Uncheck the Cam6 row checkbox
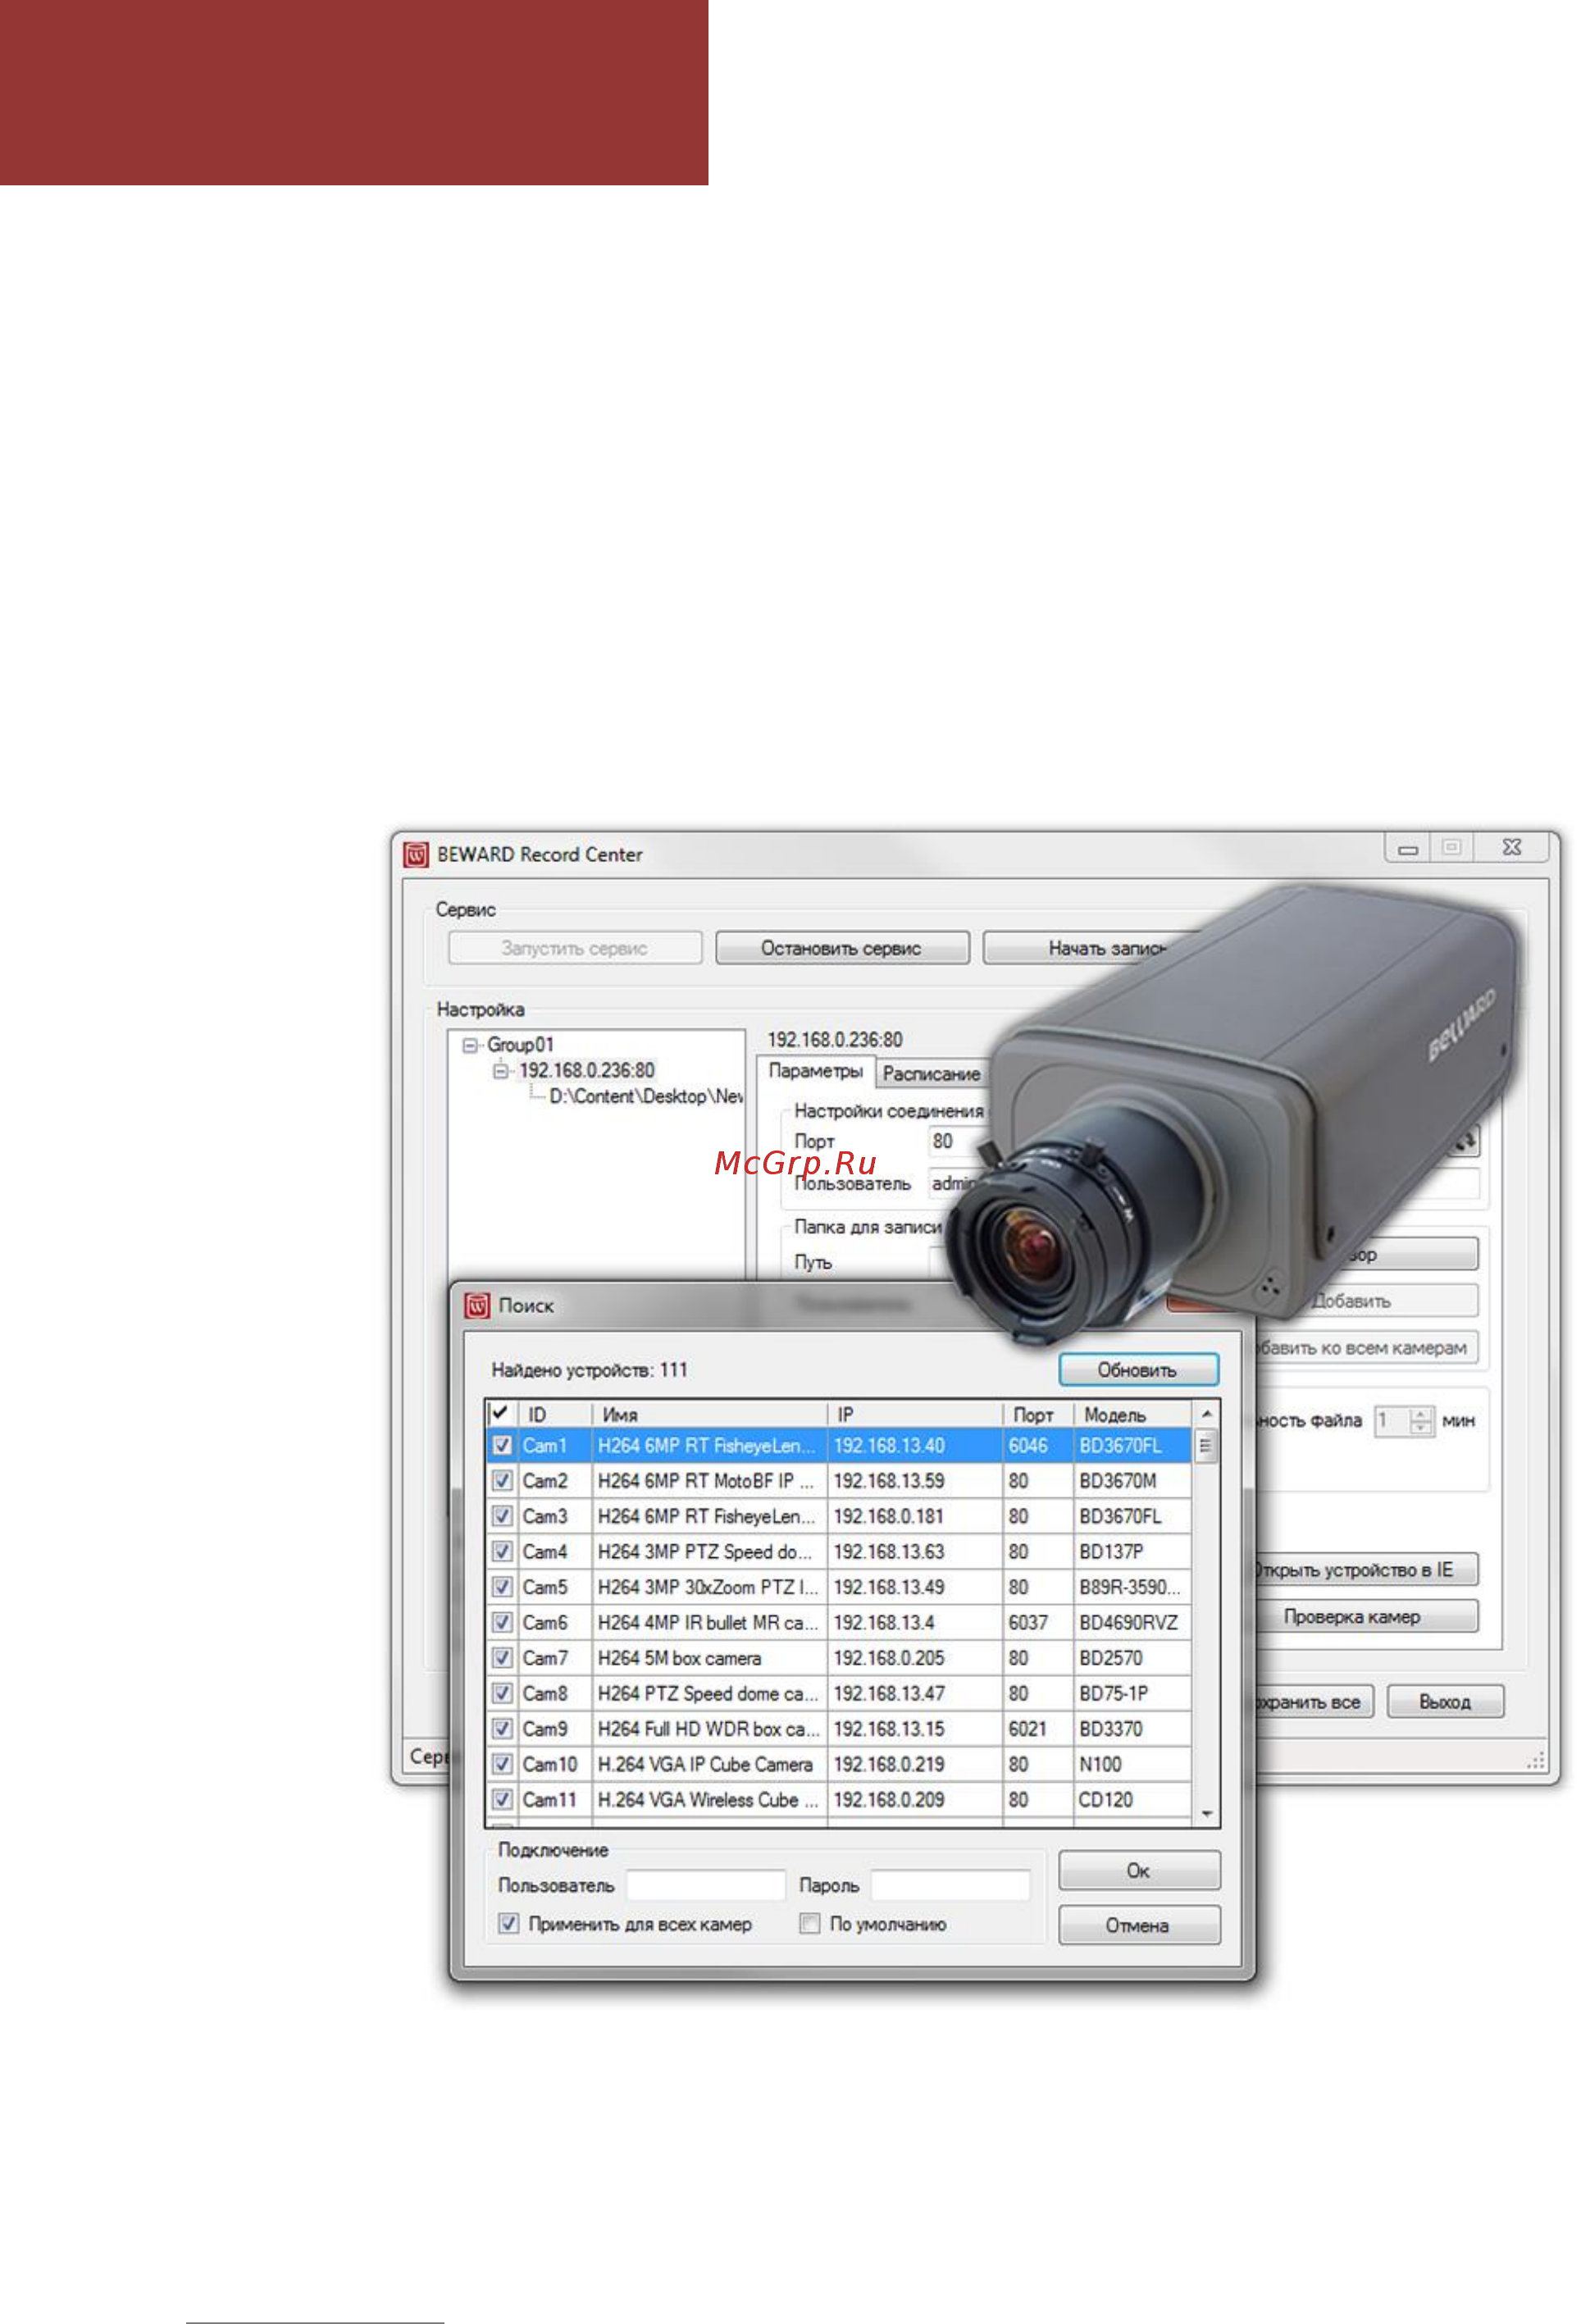 [502, 1623]
